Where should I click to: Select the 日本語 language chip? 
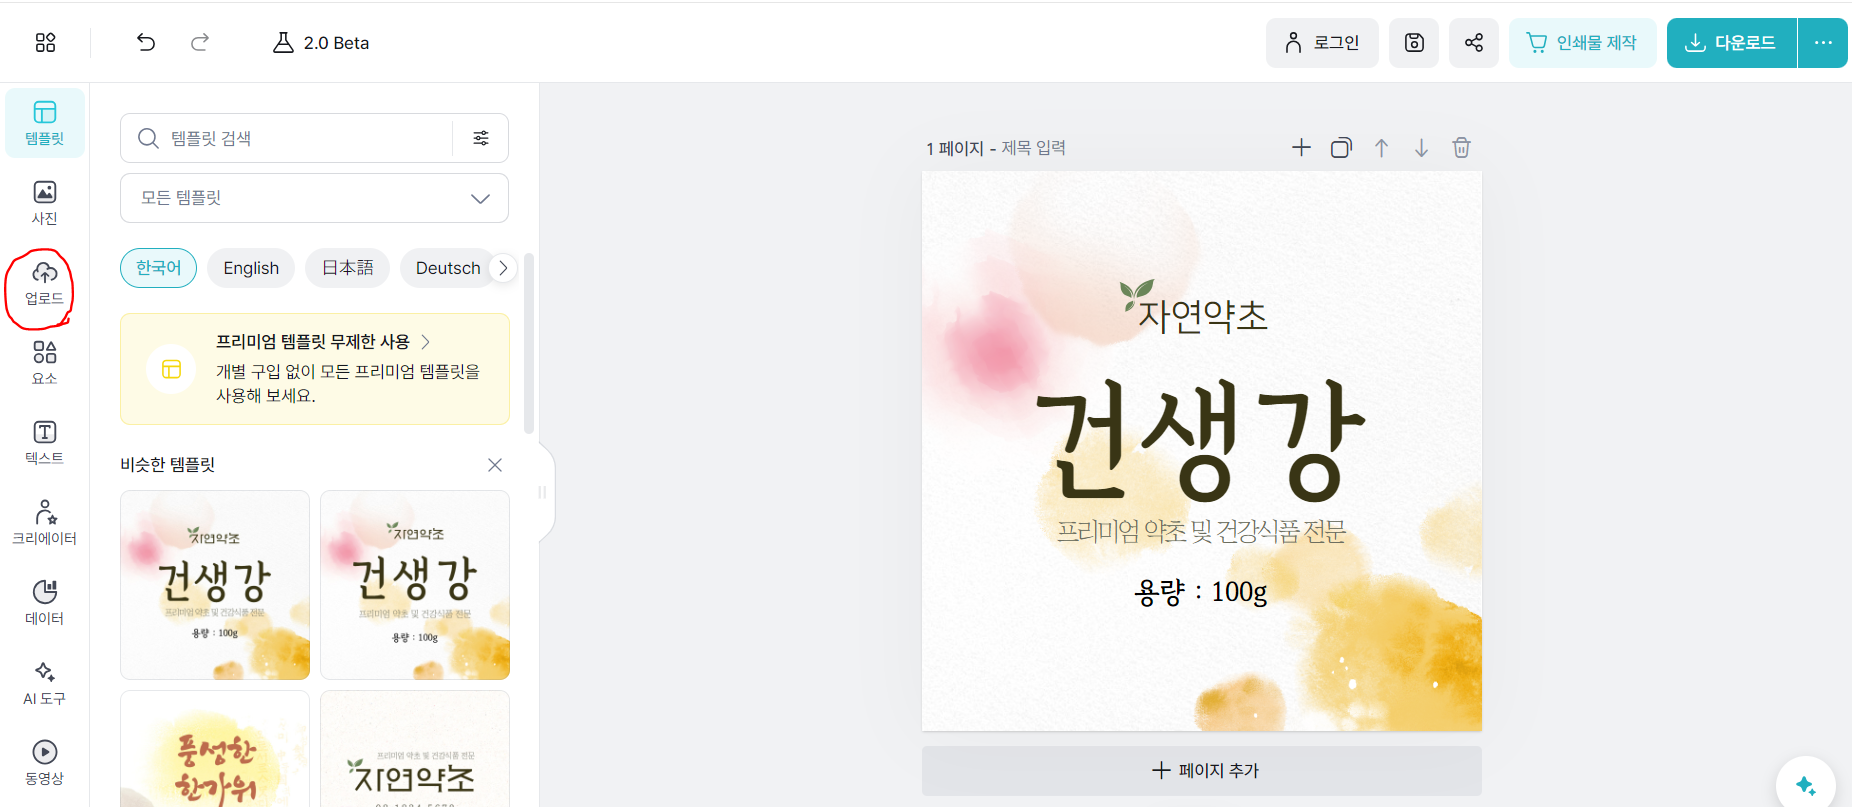click(347, 268)
